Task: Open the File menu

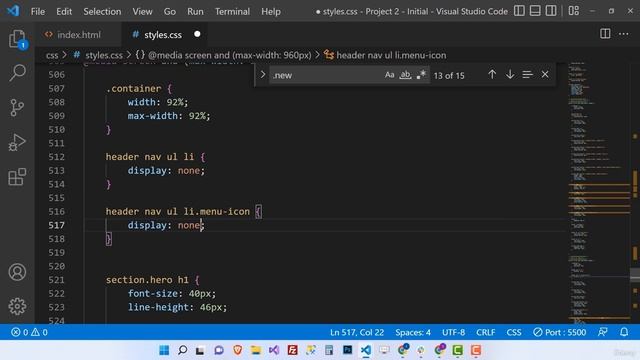Action: [38, 11]
